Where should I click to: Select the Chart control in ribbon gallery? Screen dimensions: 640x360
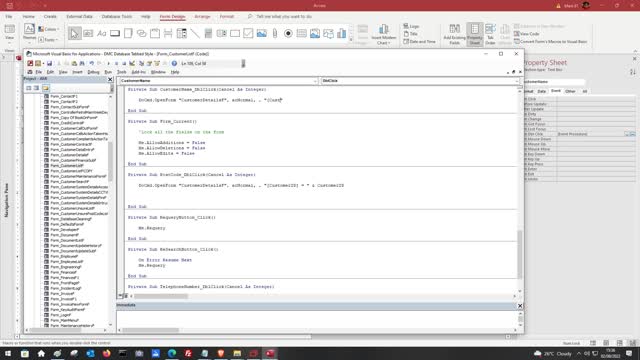coord(341,33)
